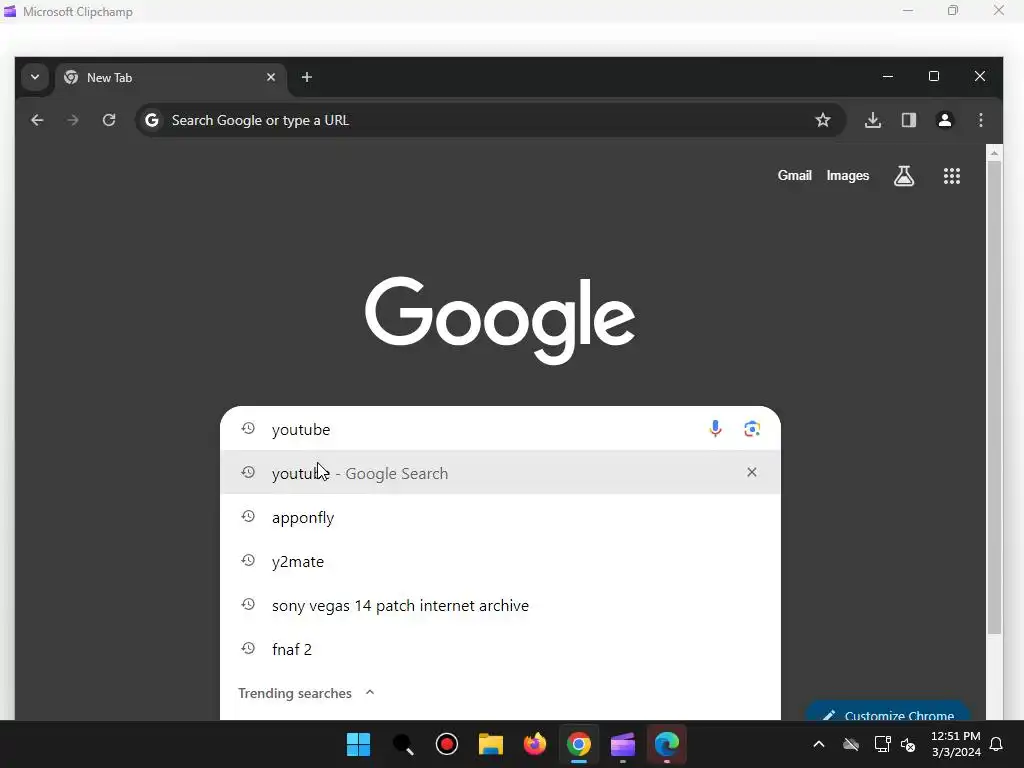Image resolution: width=1024 pixels, height=768 pixels.
Task: Open Clipchamp from taskbar
Action: point(622,744)
